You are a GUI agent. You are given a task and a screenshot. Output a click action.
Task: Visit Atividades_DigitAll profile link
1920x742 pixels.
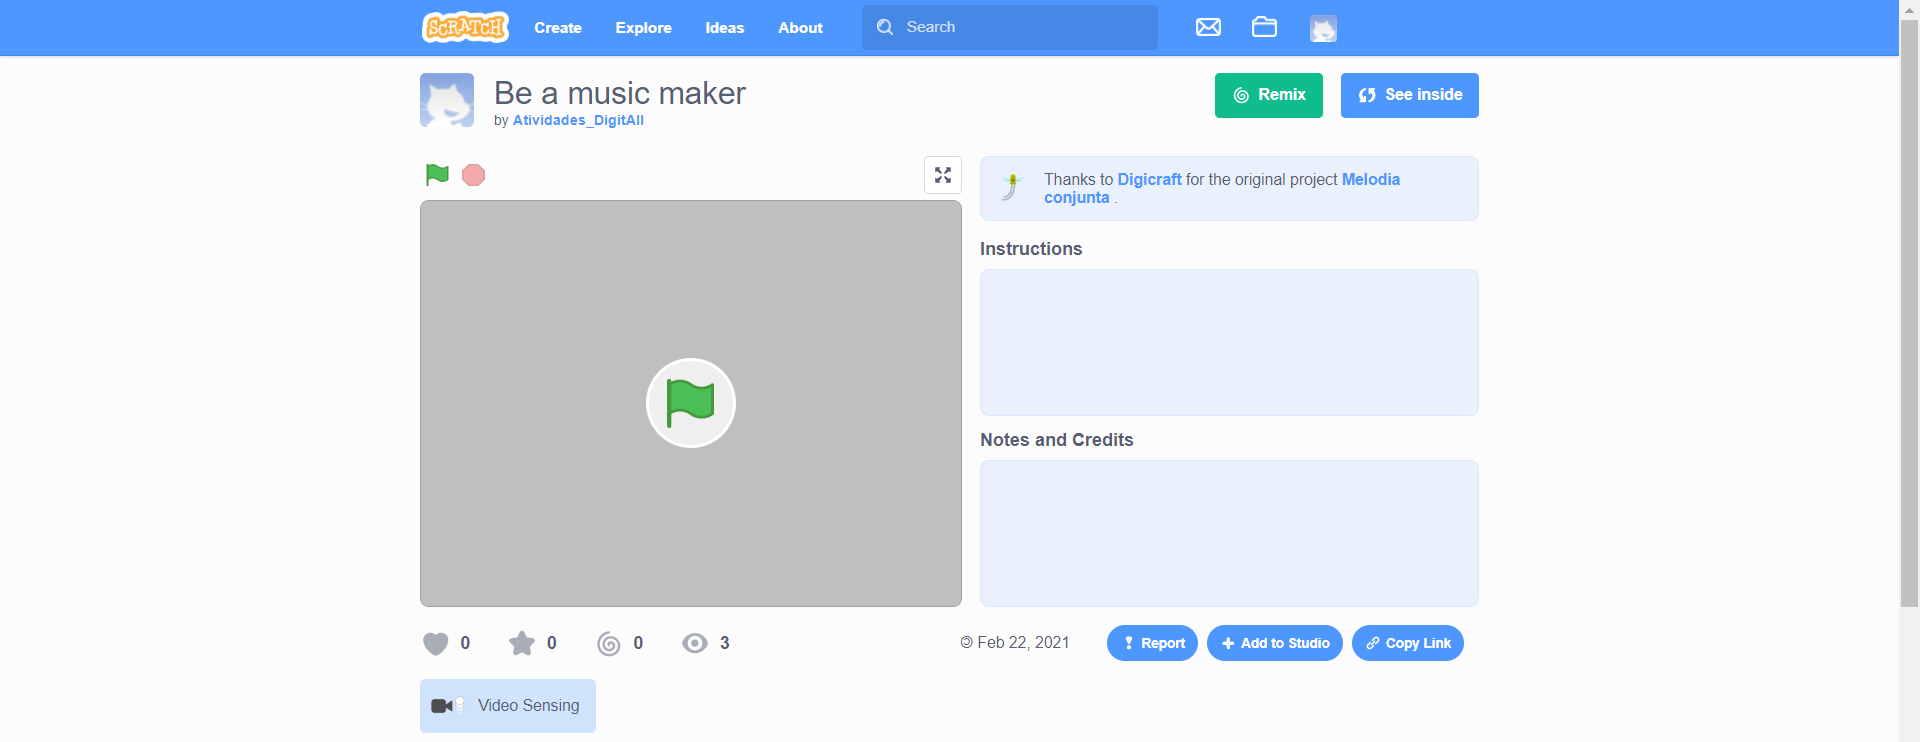pos(578,120)
